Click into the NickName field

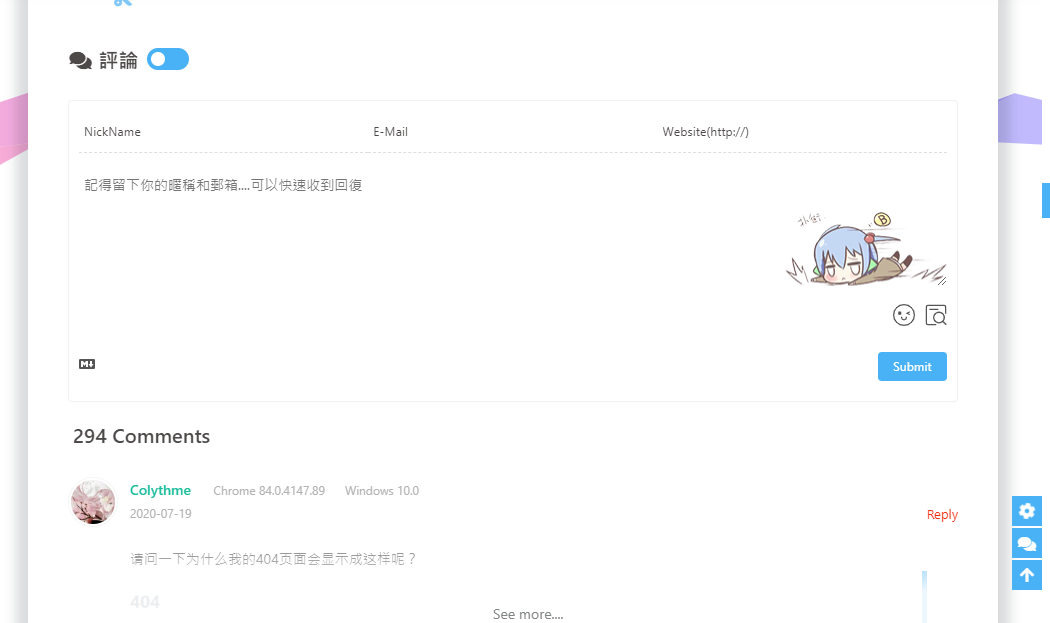click(x=222, y=132)
